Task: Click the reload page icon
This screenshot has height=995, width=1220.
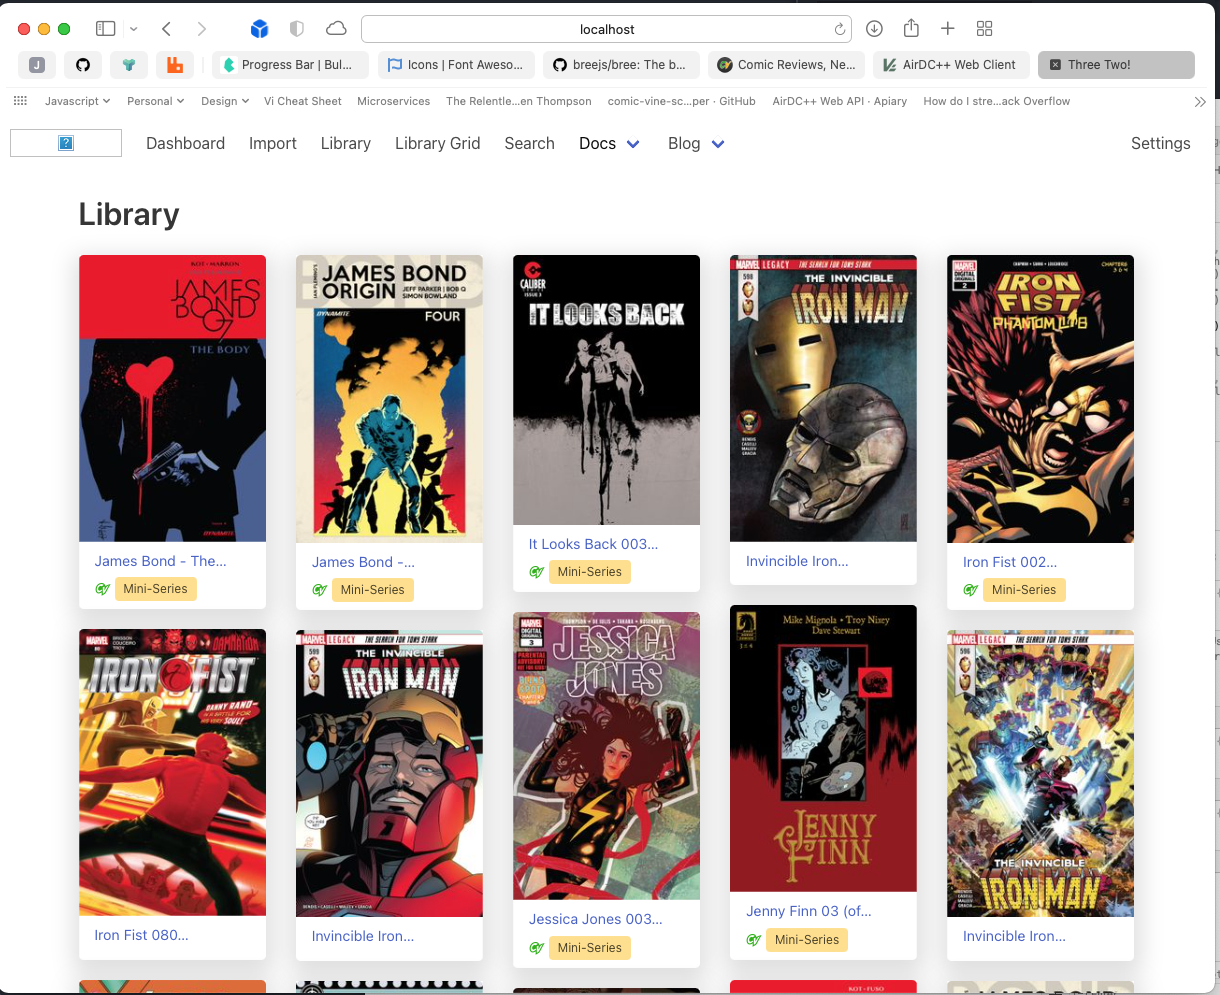Action: coord(840,29)
